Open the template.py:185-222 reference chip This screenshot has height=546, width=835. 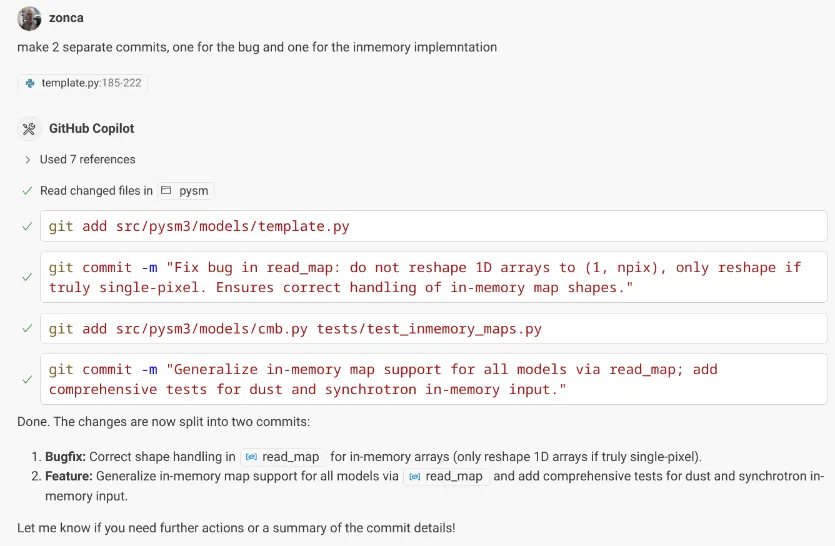pyautogui.click(x=83, y=83)
